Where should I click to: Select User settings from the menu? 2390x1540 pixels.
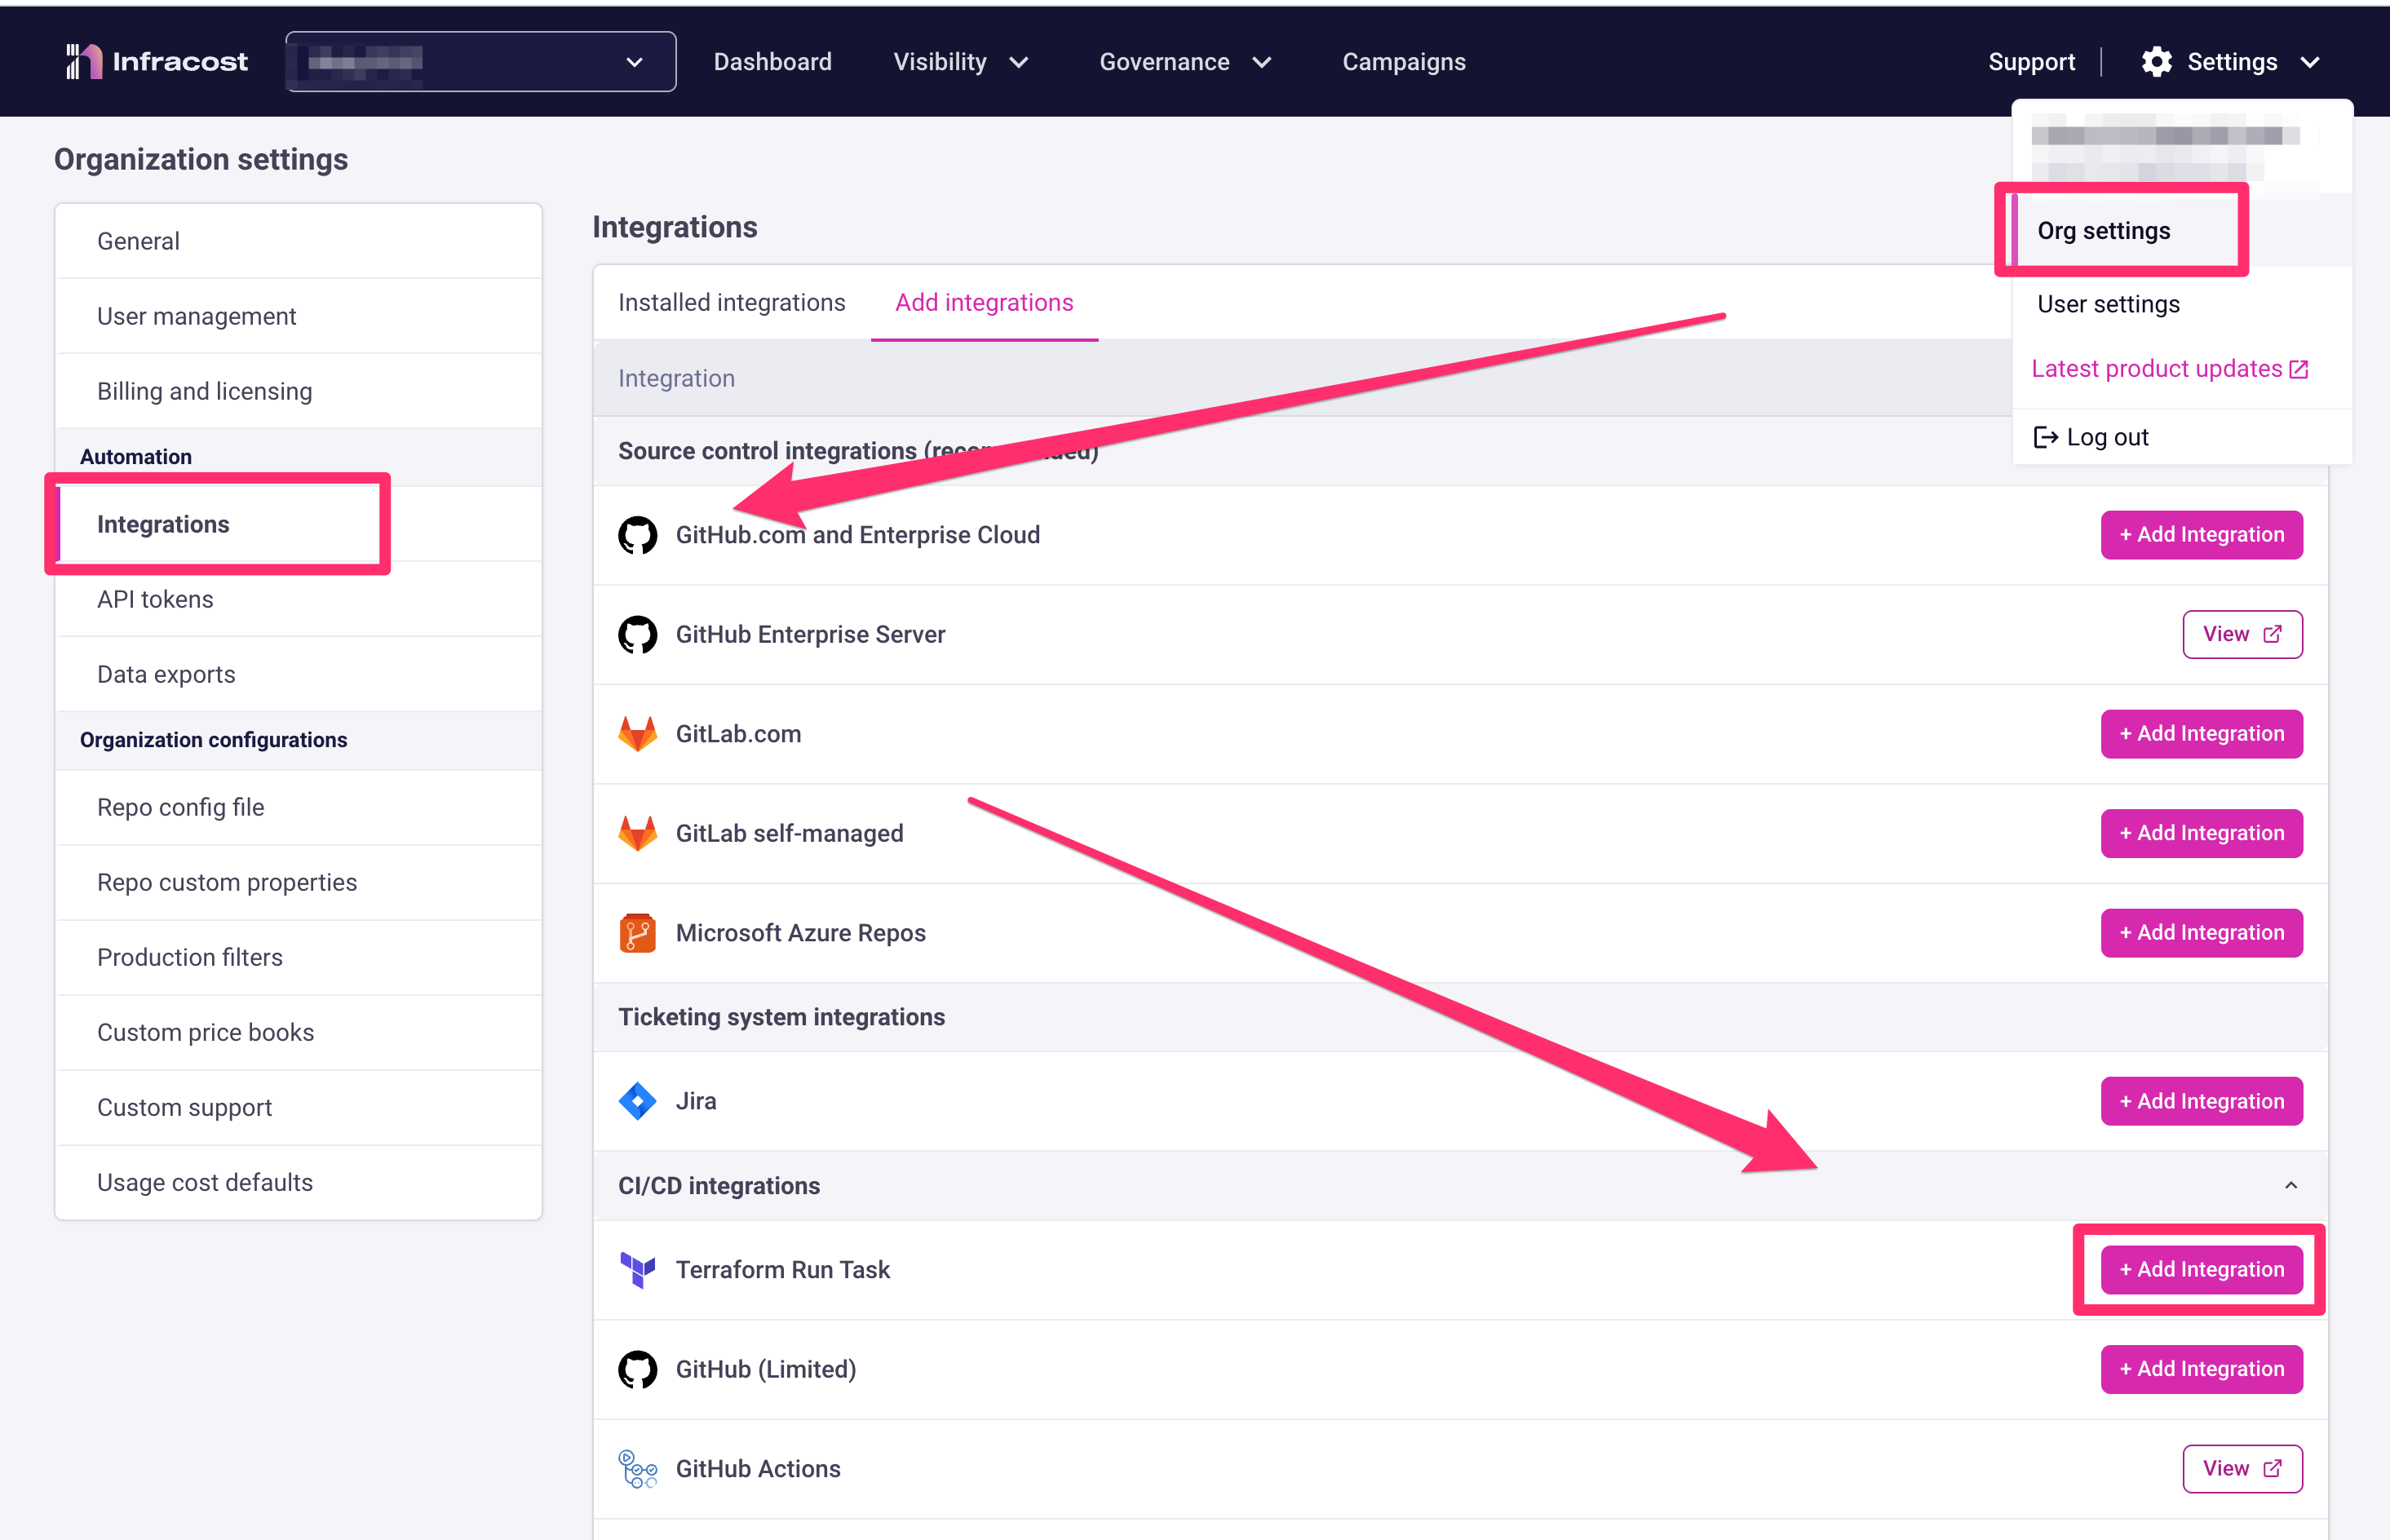pos(2108,304)
